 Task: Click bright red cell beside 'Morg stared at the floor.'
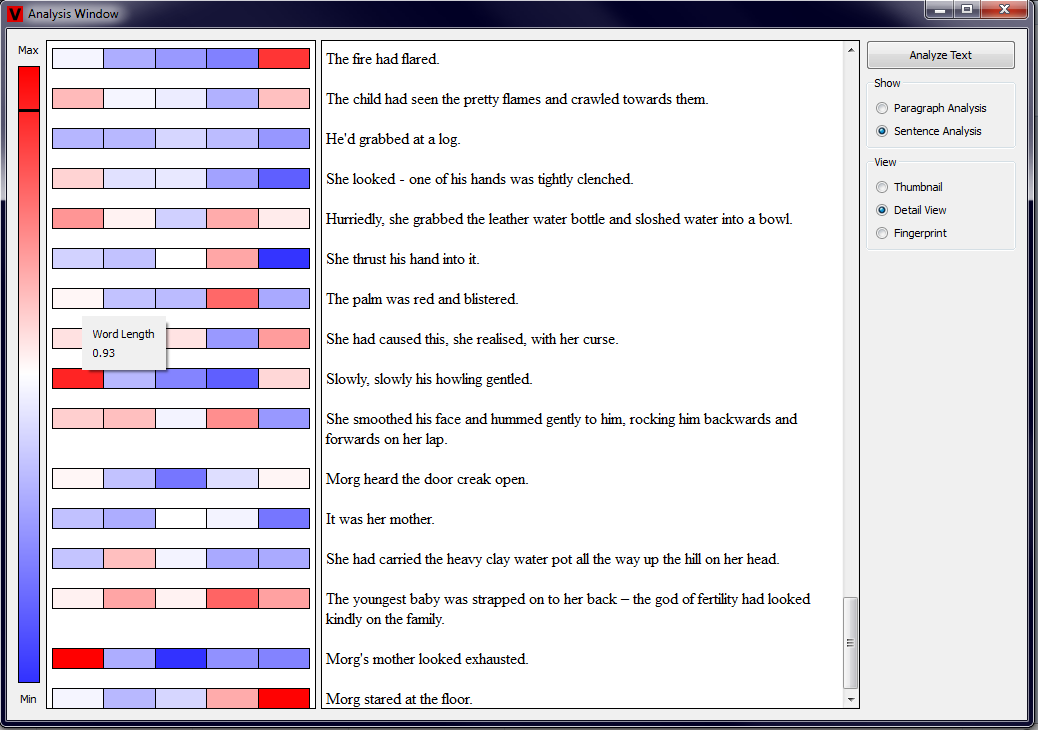pos(284,699)
